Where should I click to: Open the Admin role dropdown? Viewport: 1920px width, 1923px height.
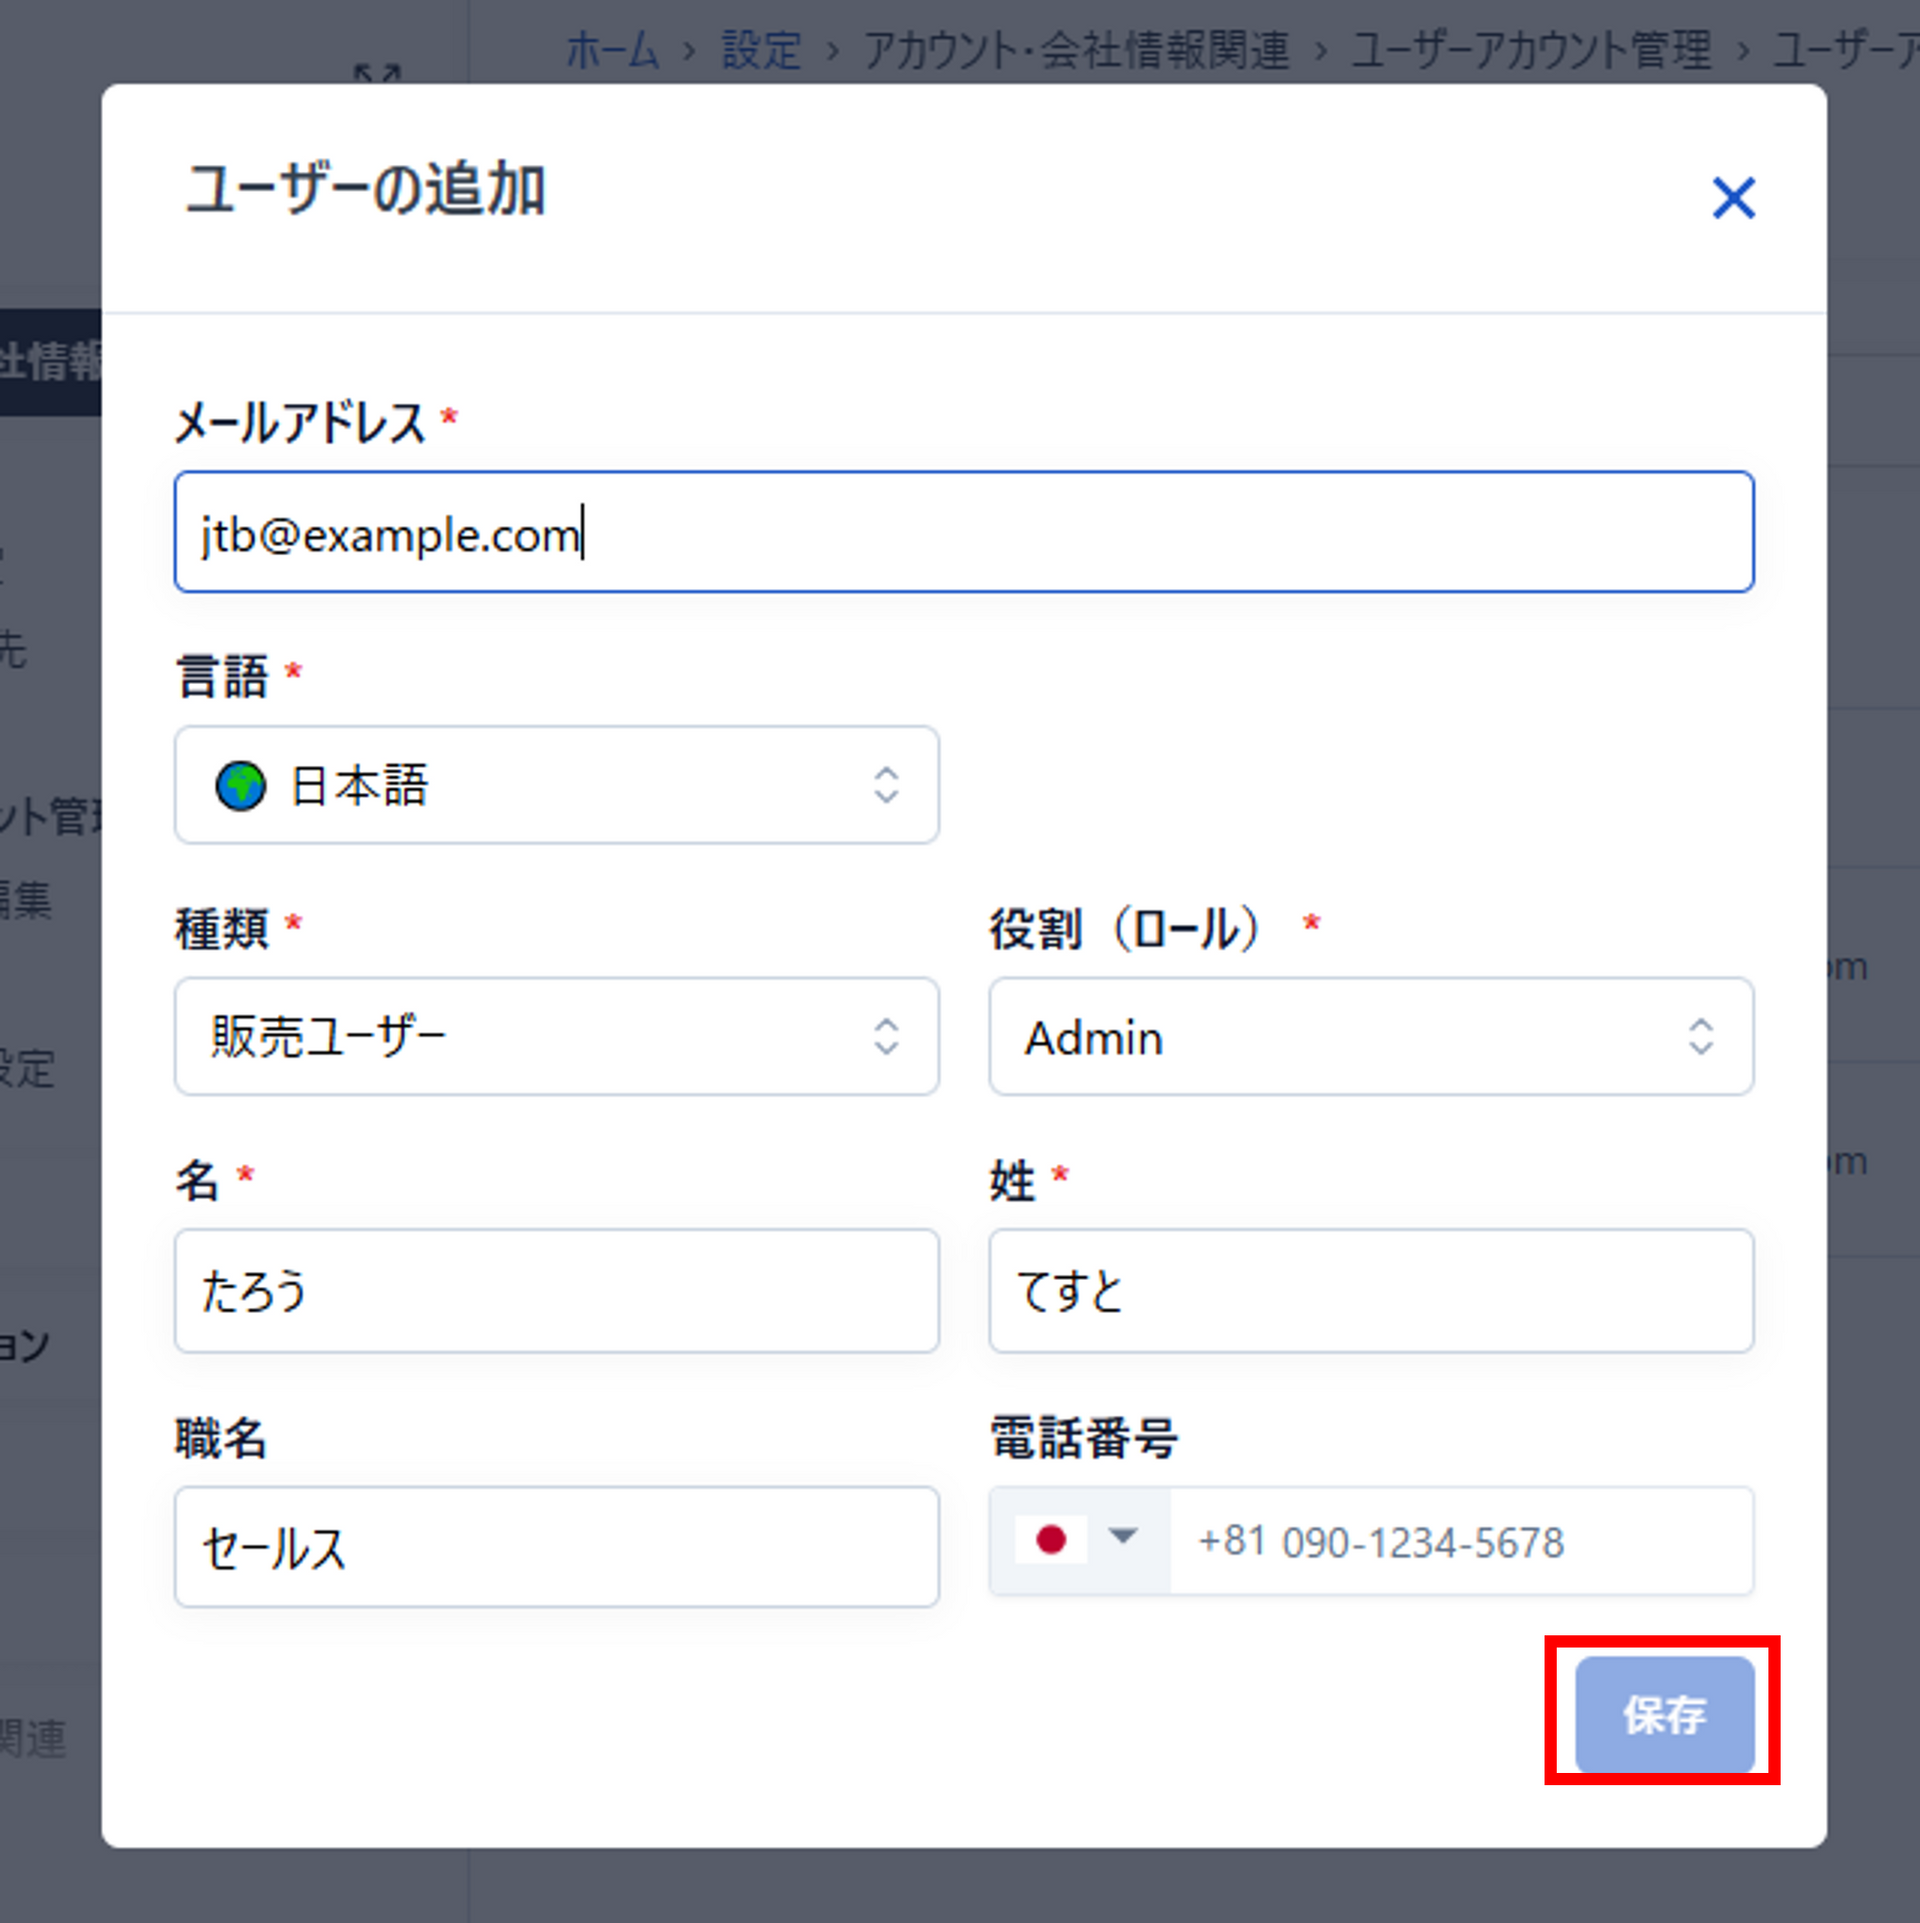coord(1370,1037)
